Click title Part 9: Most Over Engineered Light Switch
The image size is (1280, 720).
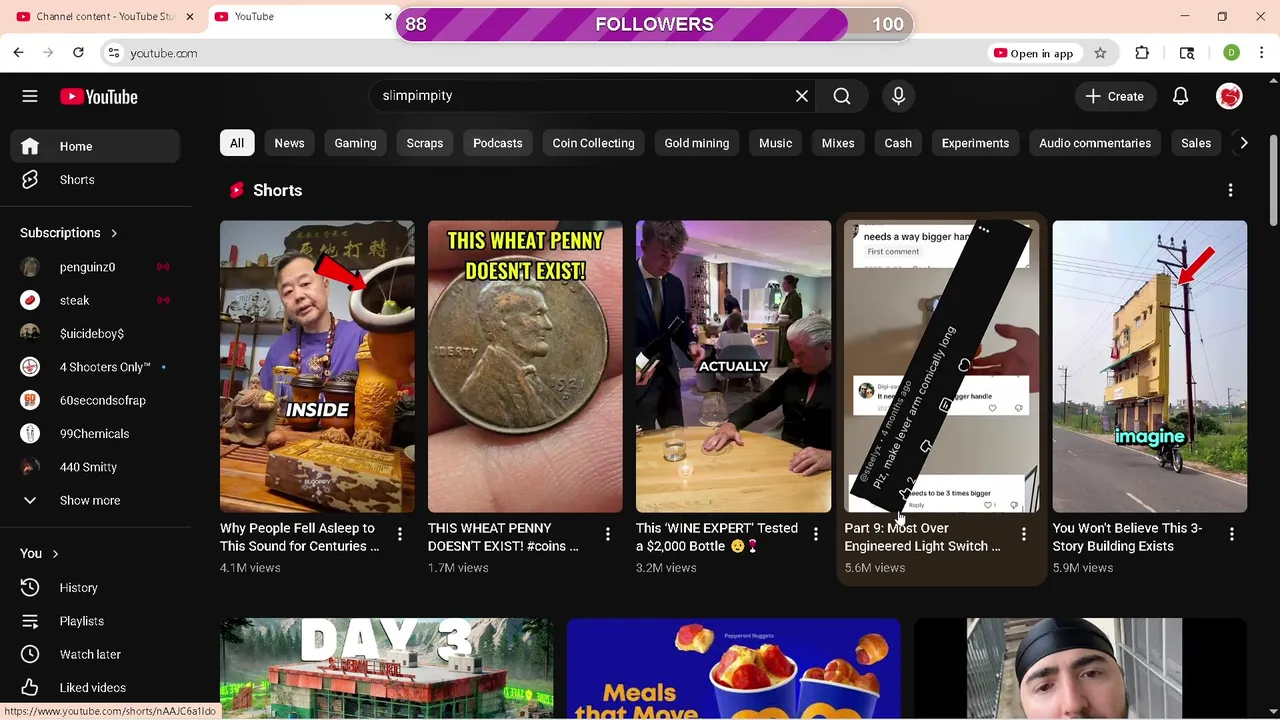[x=922, y=537]
